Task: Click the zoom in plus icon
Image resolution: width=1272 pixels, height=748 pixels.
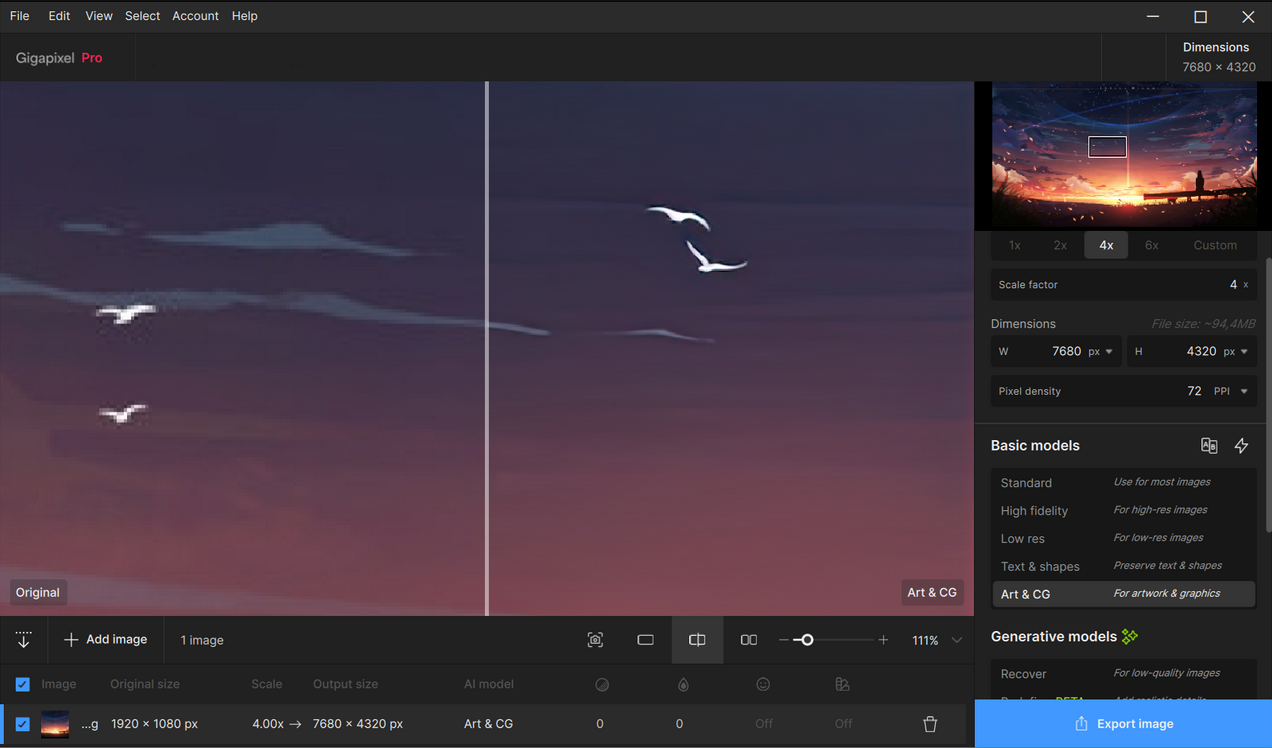Action: click(x=883, y=640)
